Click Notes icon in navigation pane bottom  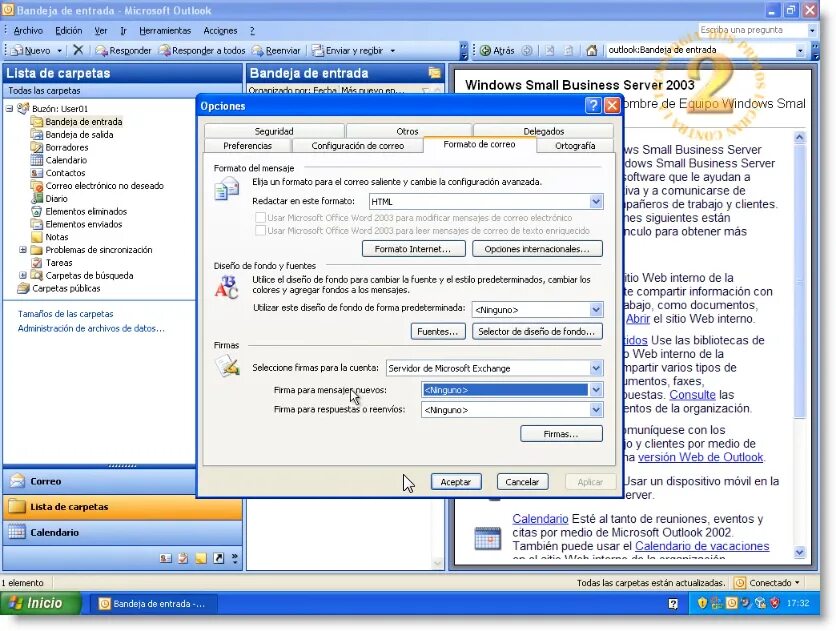pos(200,558)
